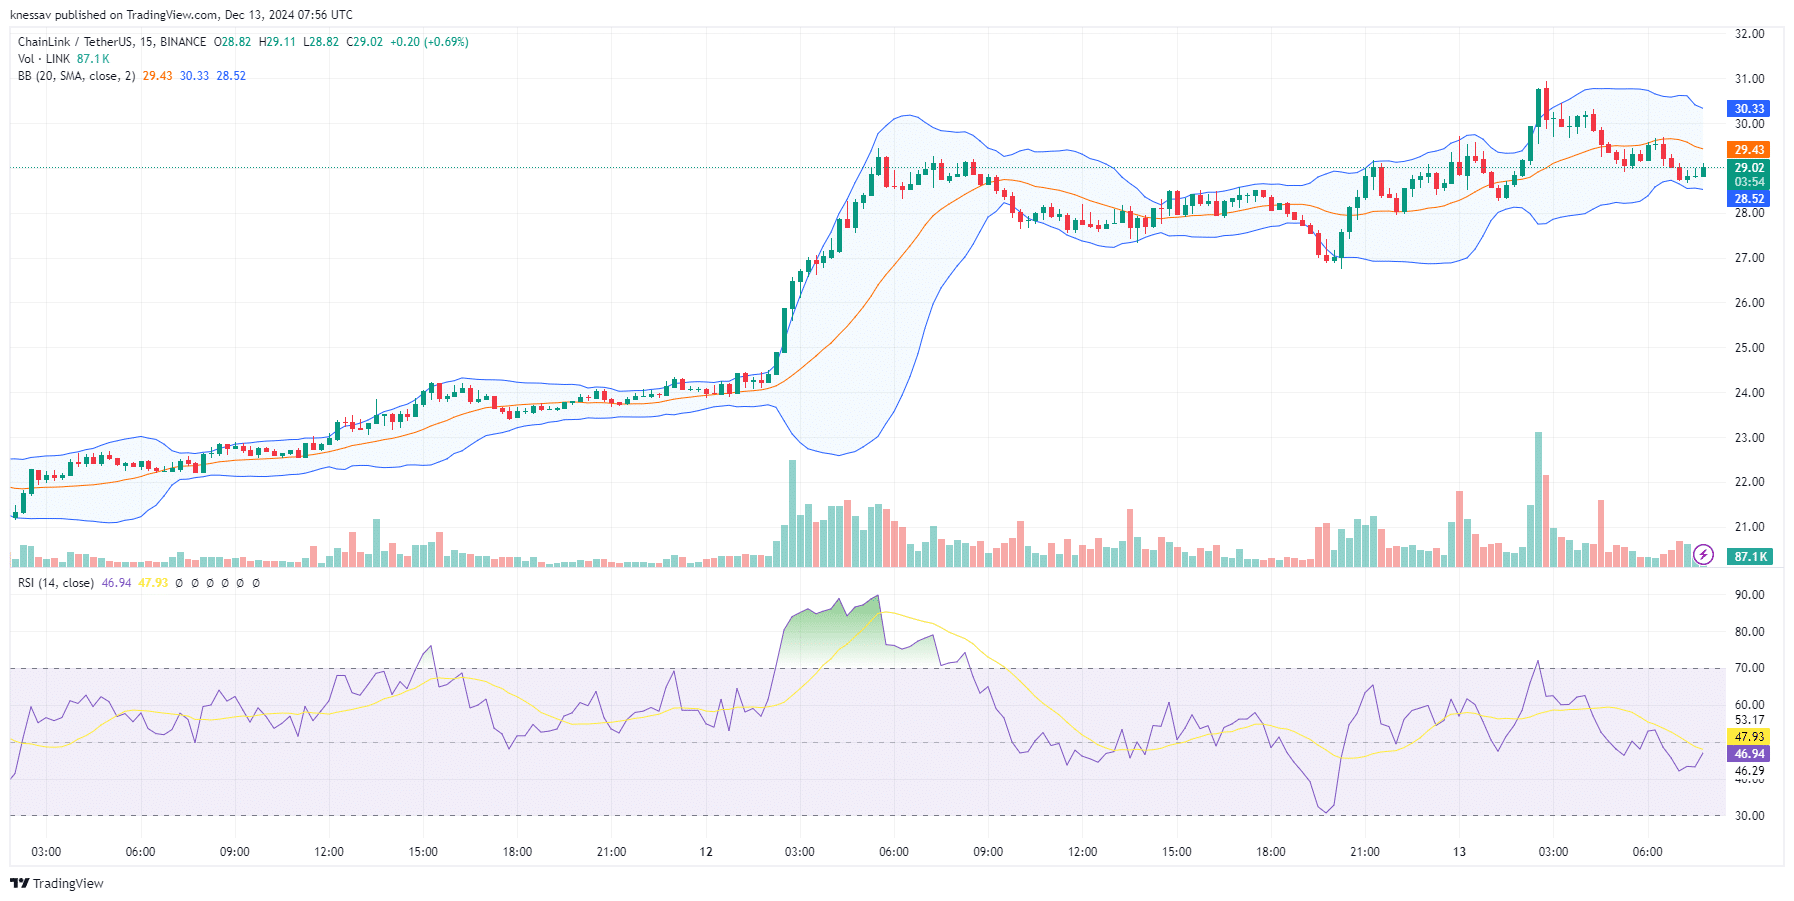Viewport: 1794px width, 901px height.
Task: Click the publisher line starting with knessav
Action: click(x=181, y=15)
